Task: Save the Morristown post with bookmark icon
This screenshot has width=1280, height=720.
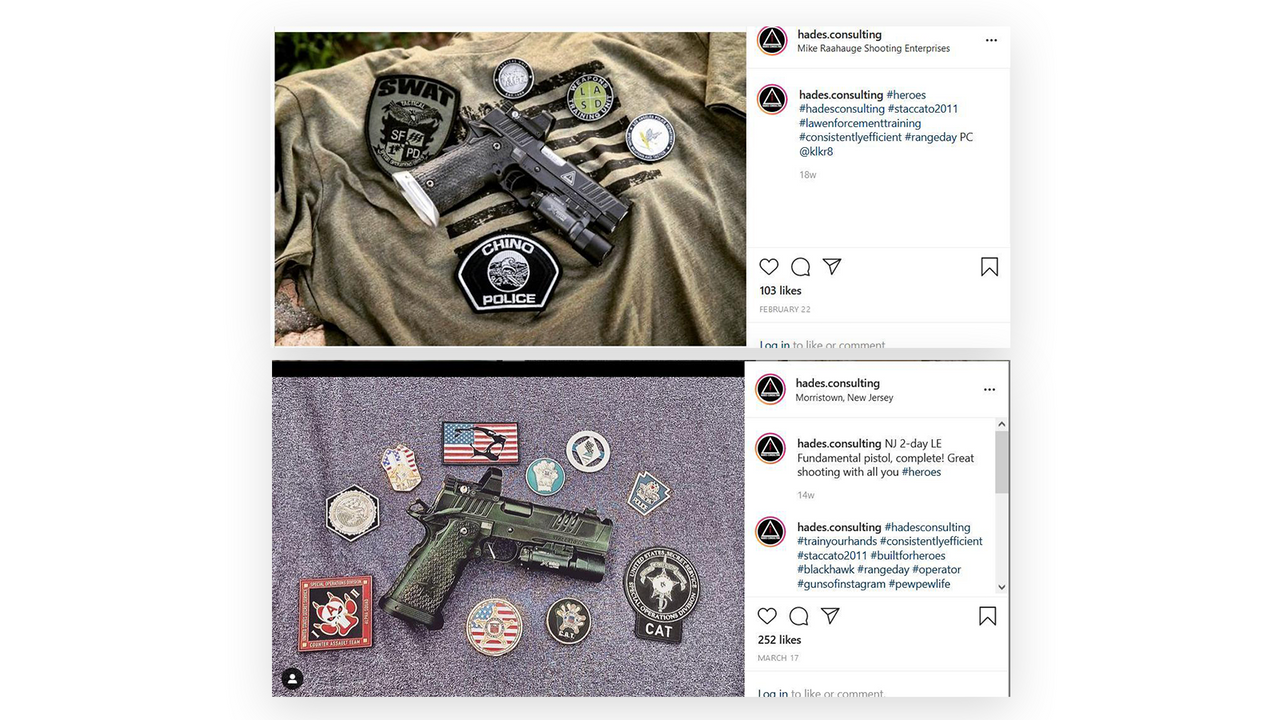Action: tap(987, 616)
